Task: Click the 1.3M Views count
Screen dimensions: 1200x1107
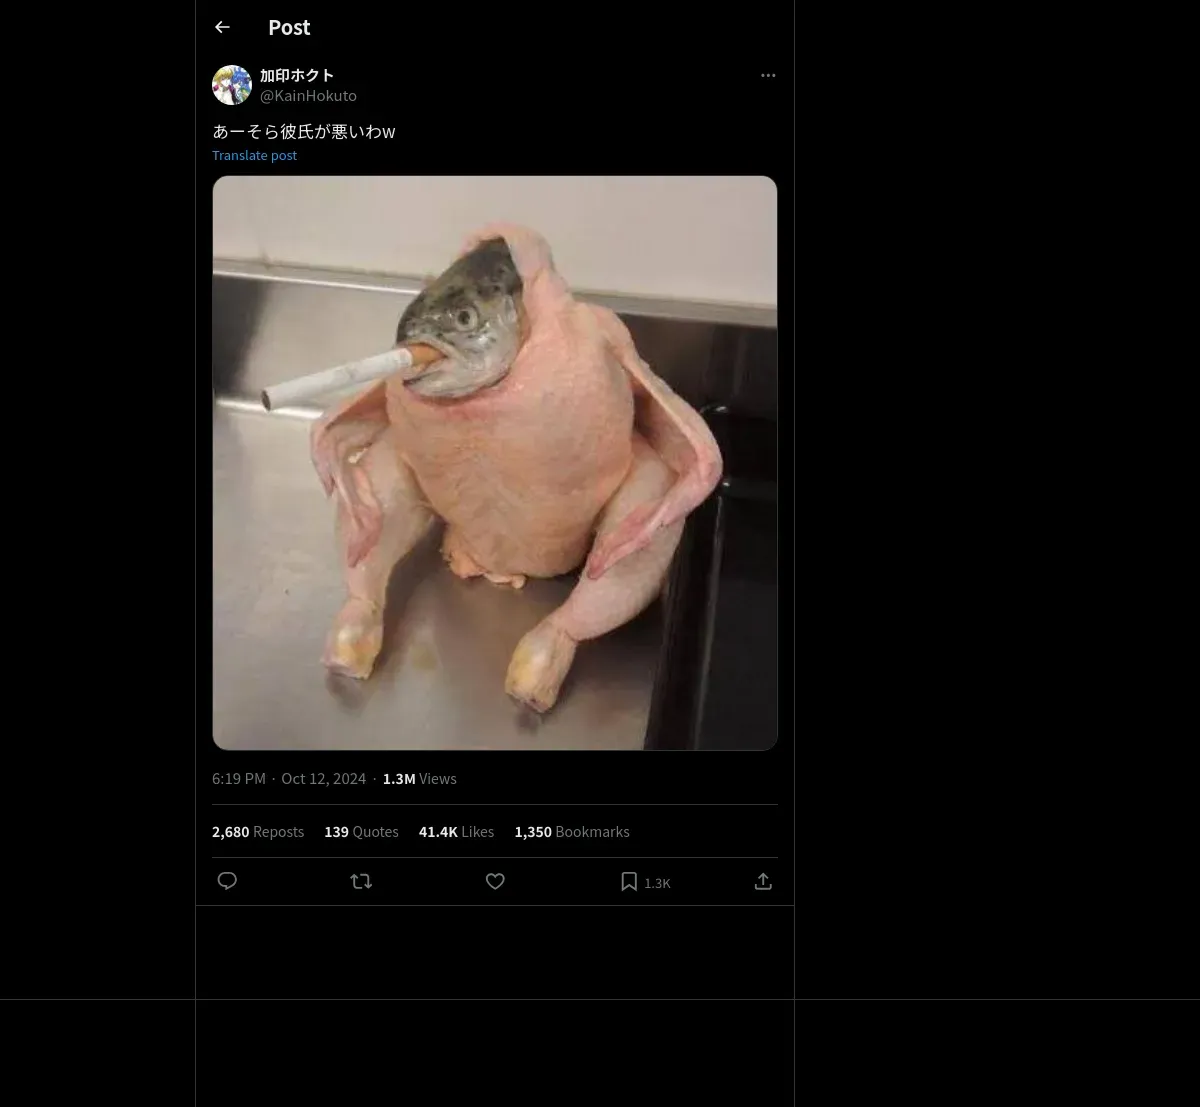Action: (x=419, y=779)
